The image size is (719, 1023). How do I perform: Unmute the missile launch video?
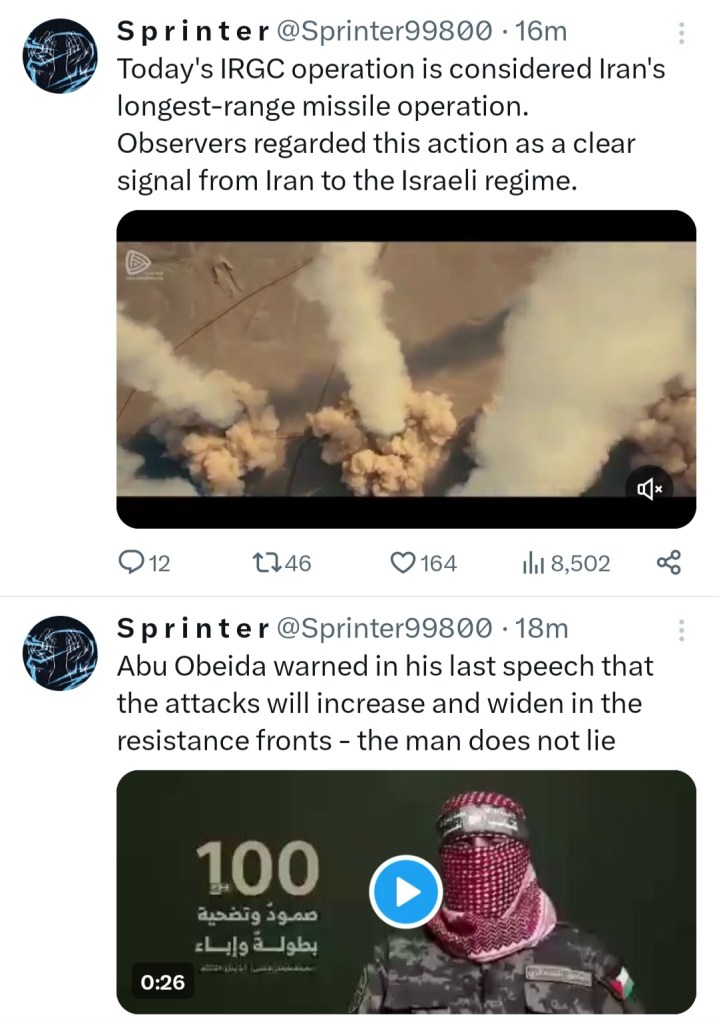coord(649,488)
